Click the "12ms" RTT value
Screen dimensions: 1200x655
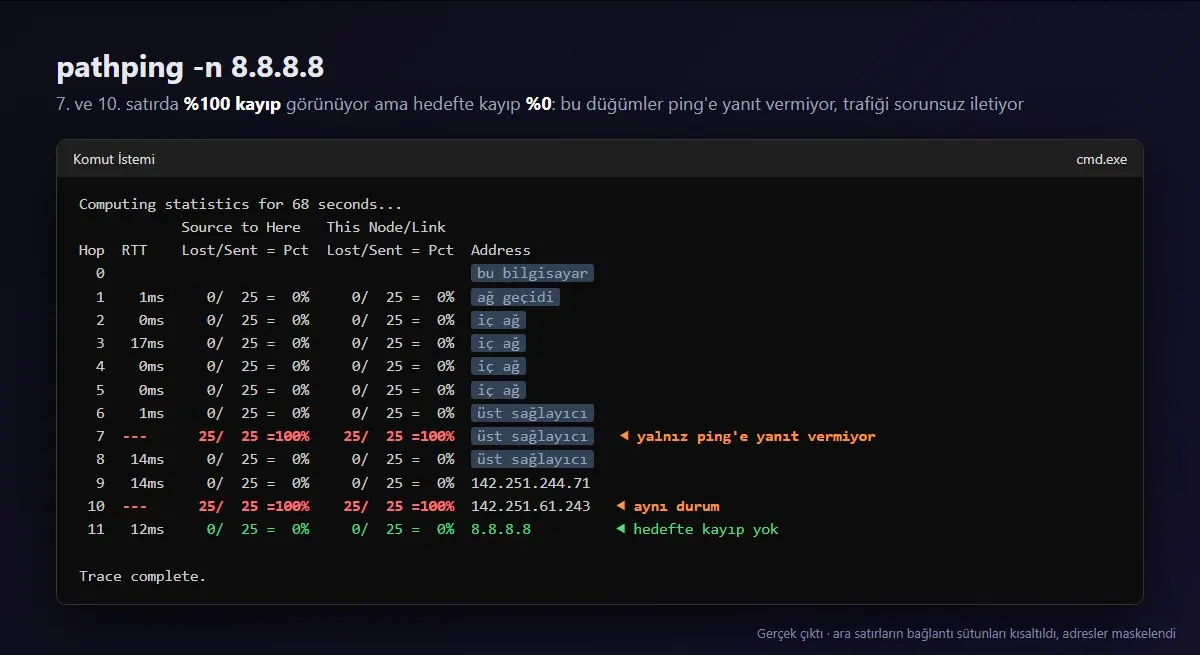tap(147, 529)
